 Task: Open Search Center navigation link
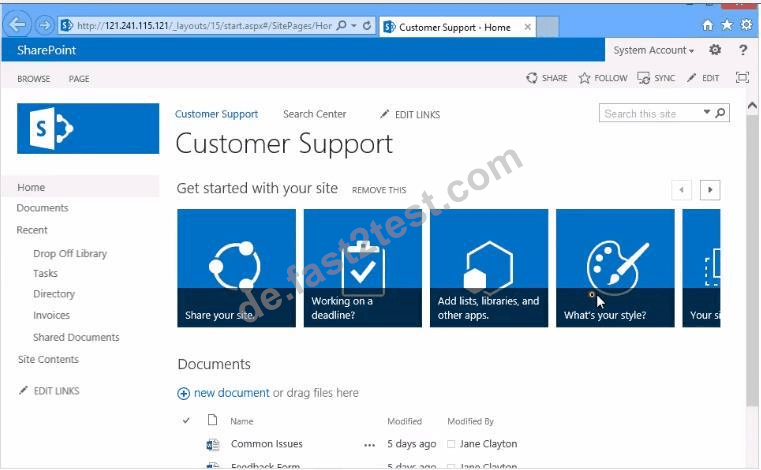pyautogui.click(x=314, y=114)
